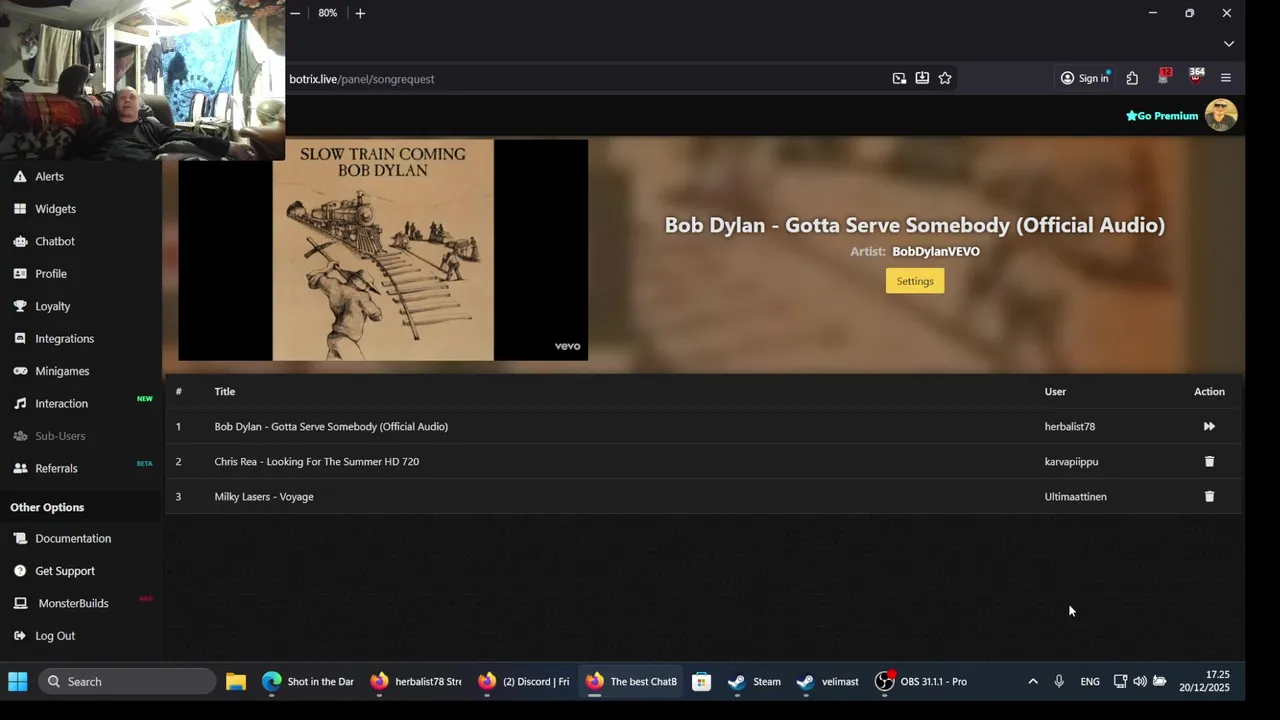Open the user avatar menu
This screenshot has width=1280, height=720.
pyautogui.click(x=1221, y=115)
